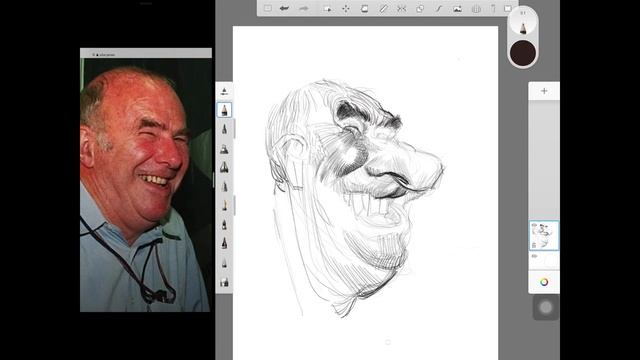Tap the round puck toggle button

tap(546, 307)
